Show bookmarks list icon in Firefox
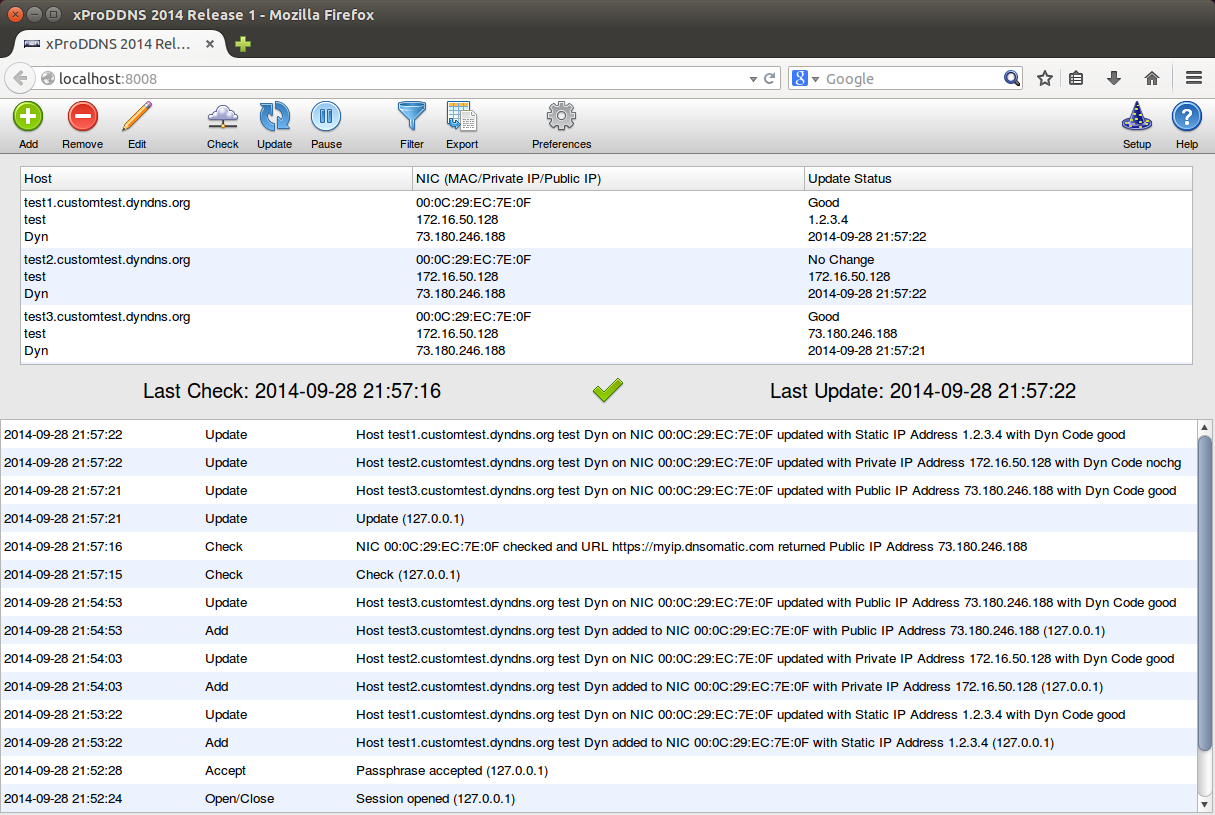Image resolution: width=1215 pixels, height=815 pixels. click(x=1076, y=78)
